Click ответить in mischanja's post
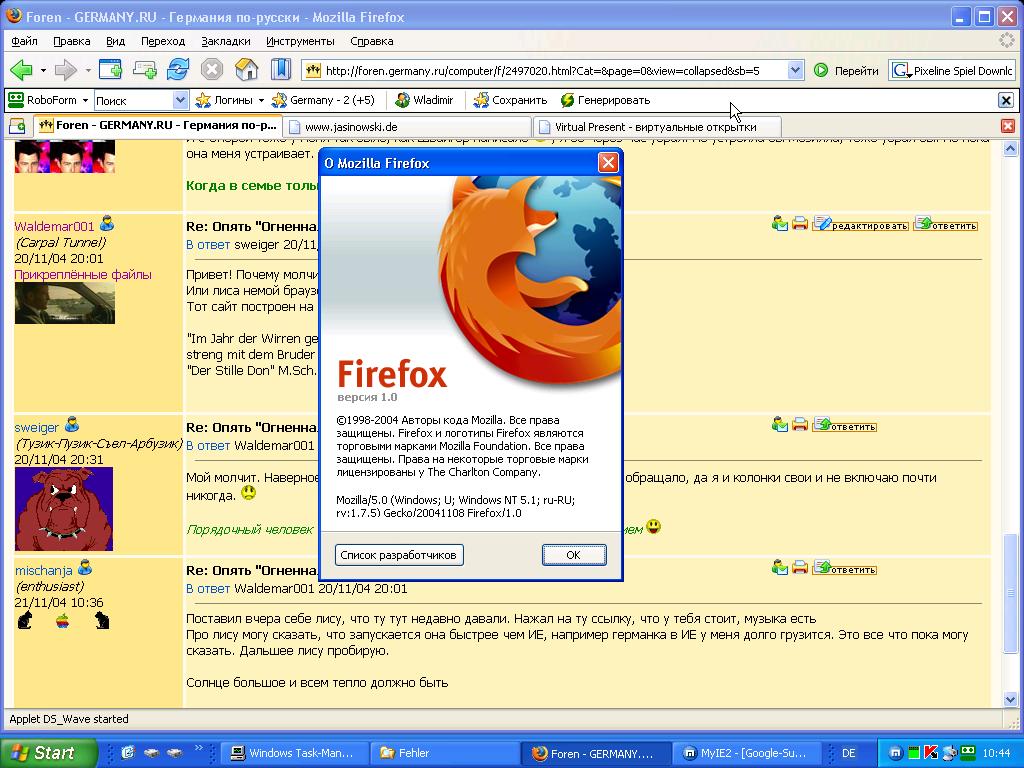The width and height of the screenshot is (1024, 768). coord(844,568)
